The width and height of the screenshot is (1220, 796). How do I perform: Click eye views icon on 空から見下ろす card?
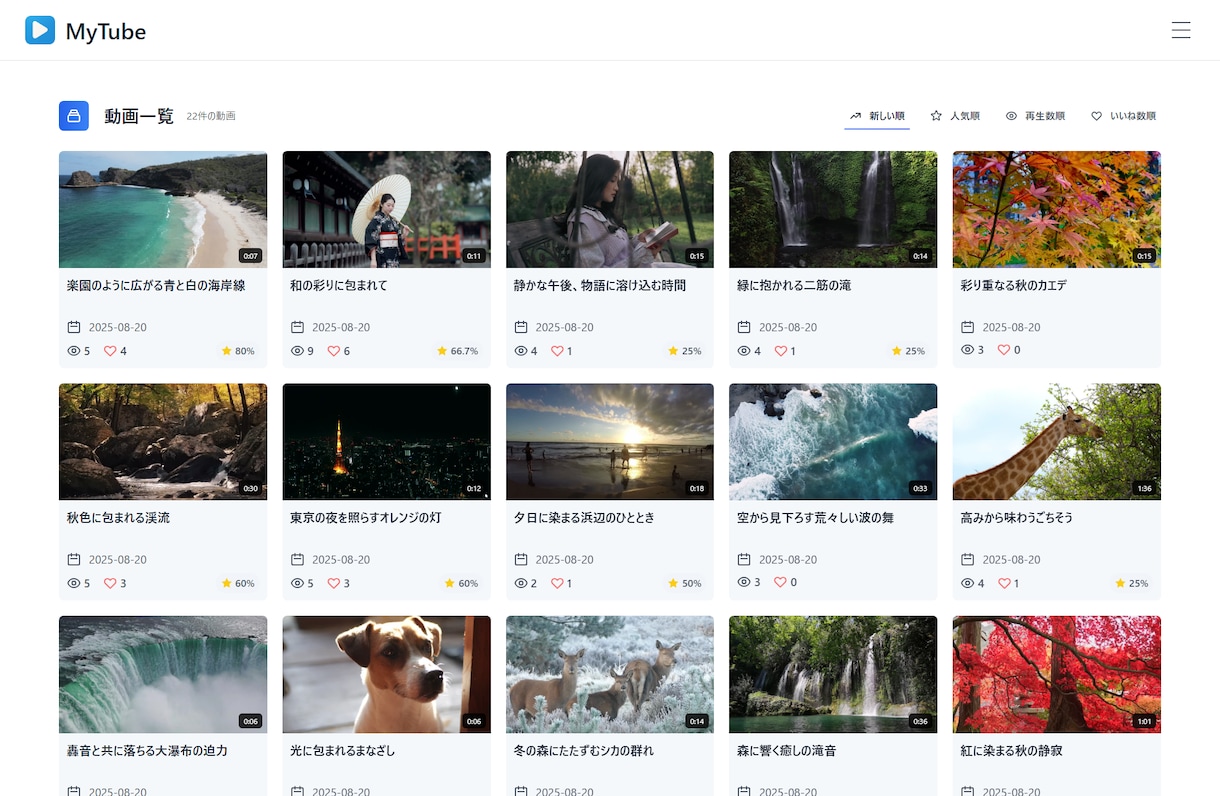point(743,582)
